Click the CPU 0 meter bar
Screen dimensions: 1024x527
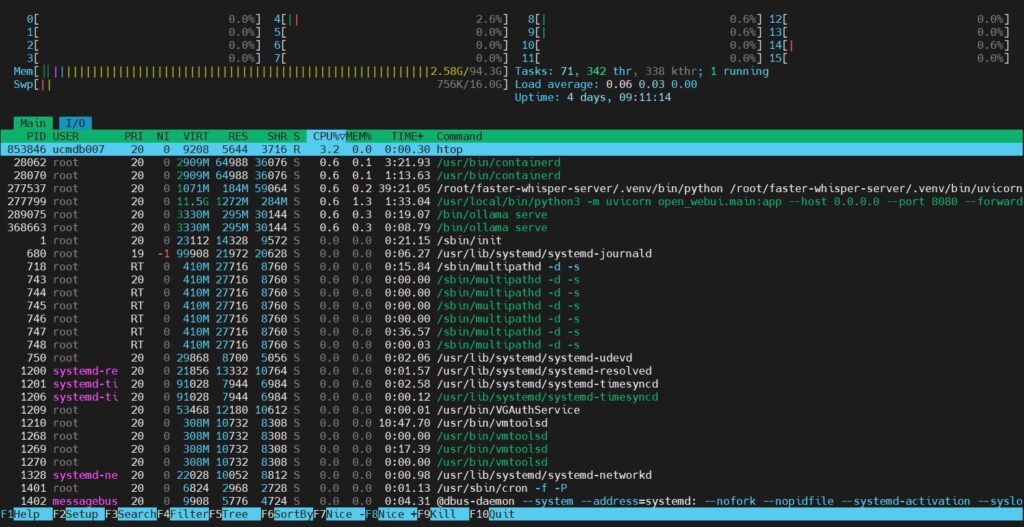click(x=144, y=19)
